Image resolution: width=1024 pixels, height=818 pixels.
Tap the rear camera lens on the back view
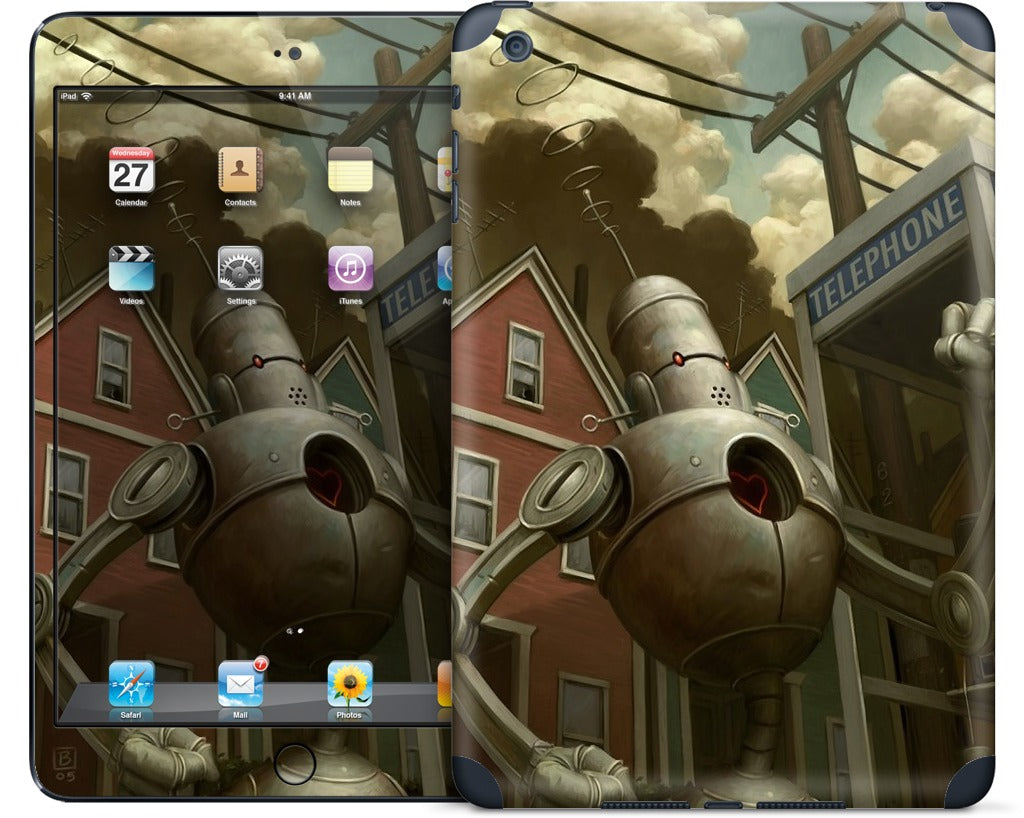point(517,46)
